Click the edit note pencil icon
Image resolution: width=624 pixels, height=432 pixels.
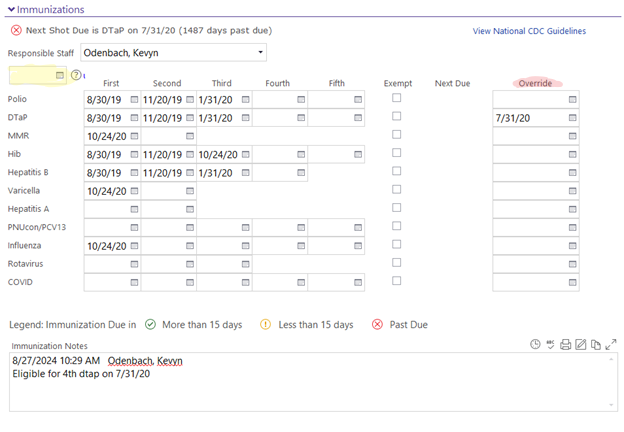(580, 344)
